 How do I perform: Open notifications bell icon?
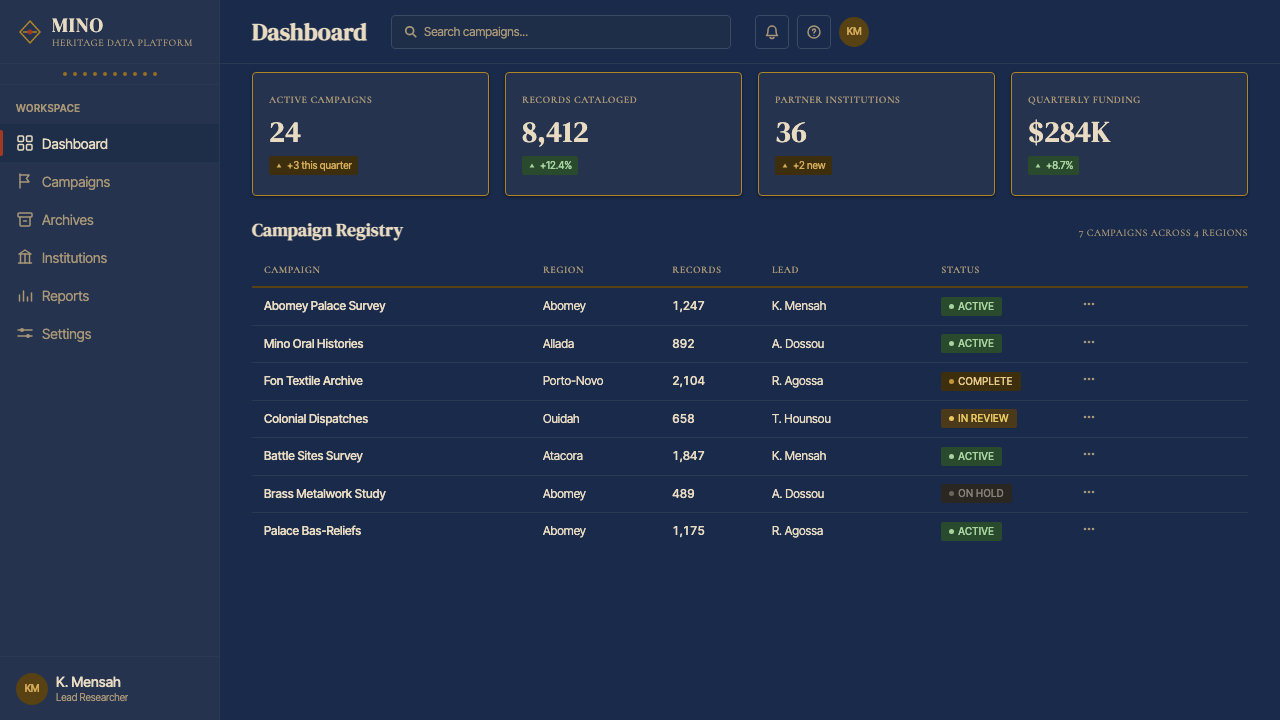coord(772,32)
